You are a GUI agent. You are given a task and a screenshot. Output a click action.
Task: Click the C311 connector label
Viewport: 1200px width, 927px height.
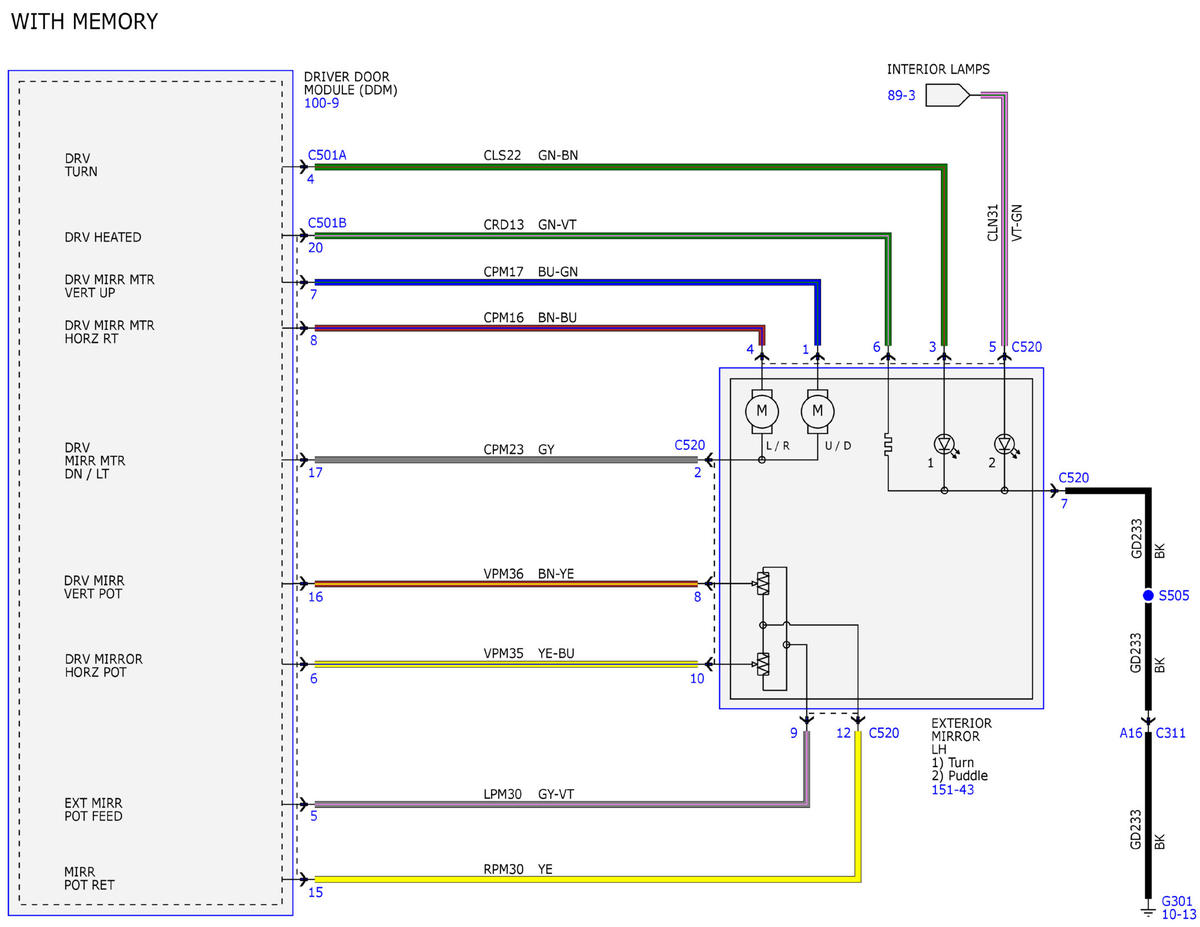[x=1171, y=733]
